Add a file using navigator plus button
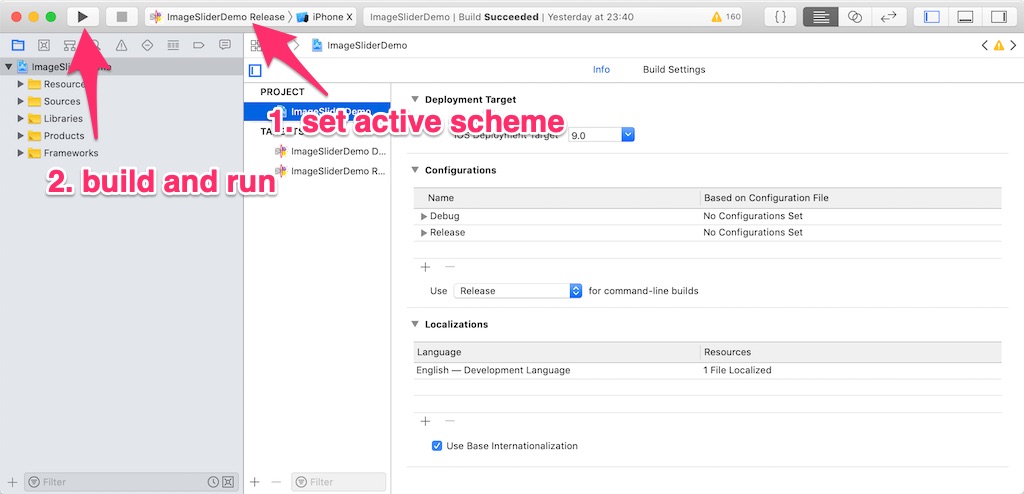 12,482
